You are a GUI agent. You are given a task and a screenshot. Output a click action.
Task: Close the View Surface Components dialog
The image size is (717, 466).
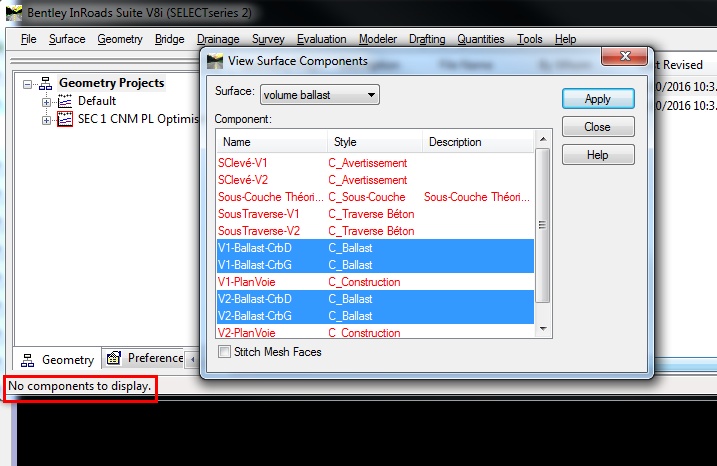[625, 56]
